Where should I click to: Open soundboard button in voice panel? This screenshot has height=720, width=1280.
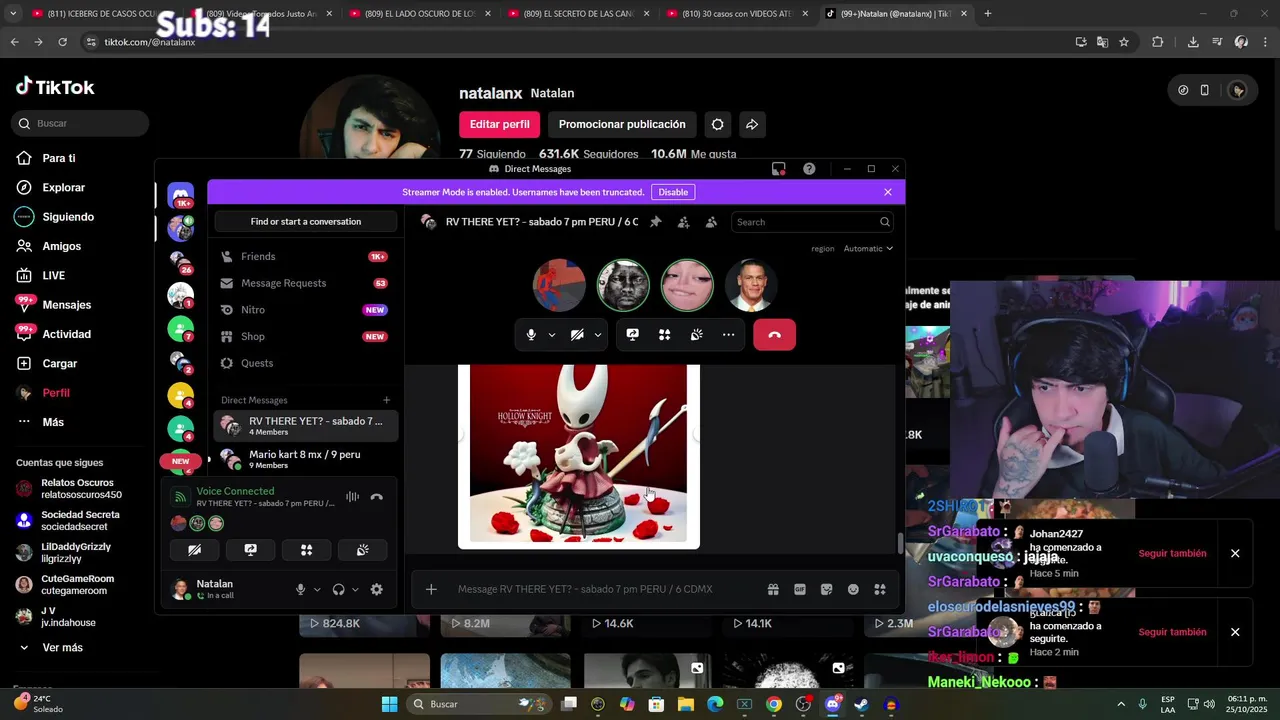pyautogui.click(x=362, y=550)
